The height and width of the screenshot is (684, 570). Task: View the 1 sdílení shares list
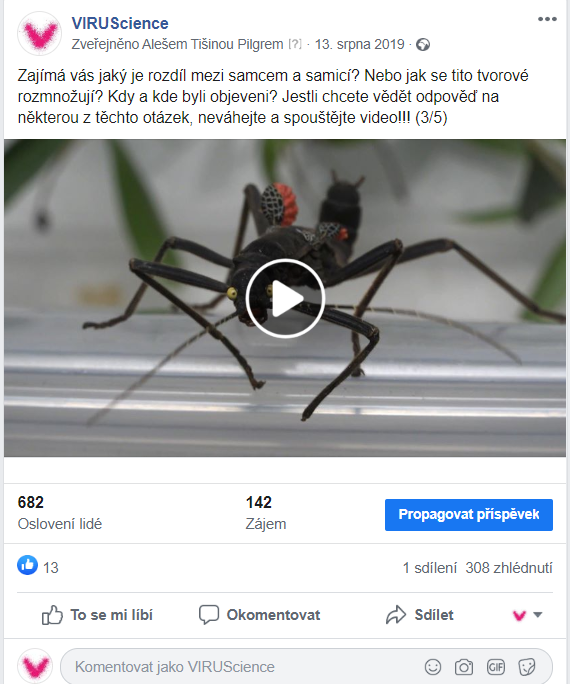[x=430, y=568]
